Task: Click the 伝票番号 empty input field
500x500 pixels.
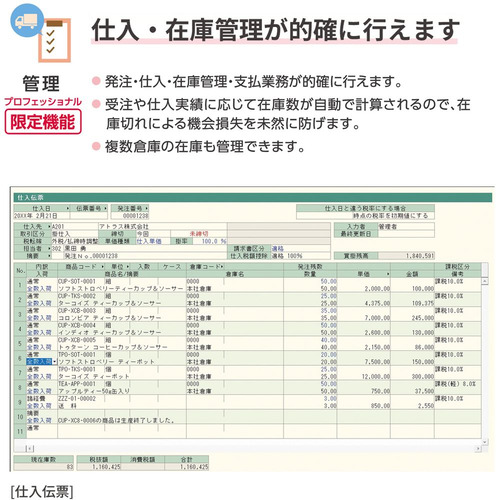Action: point(89,216)
